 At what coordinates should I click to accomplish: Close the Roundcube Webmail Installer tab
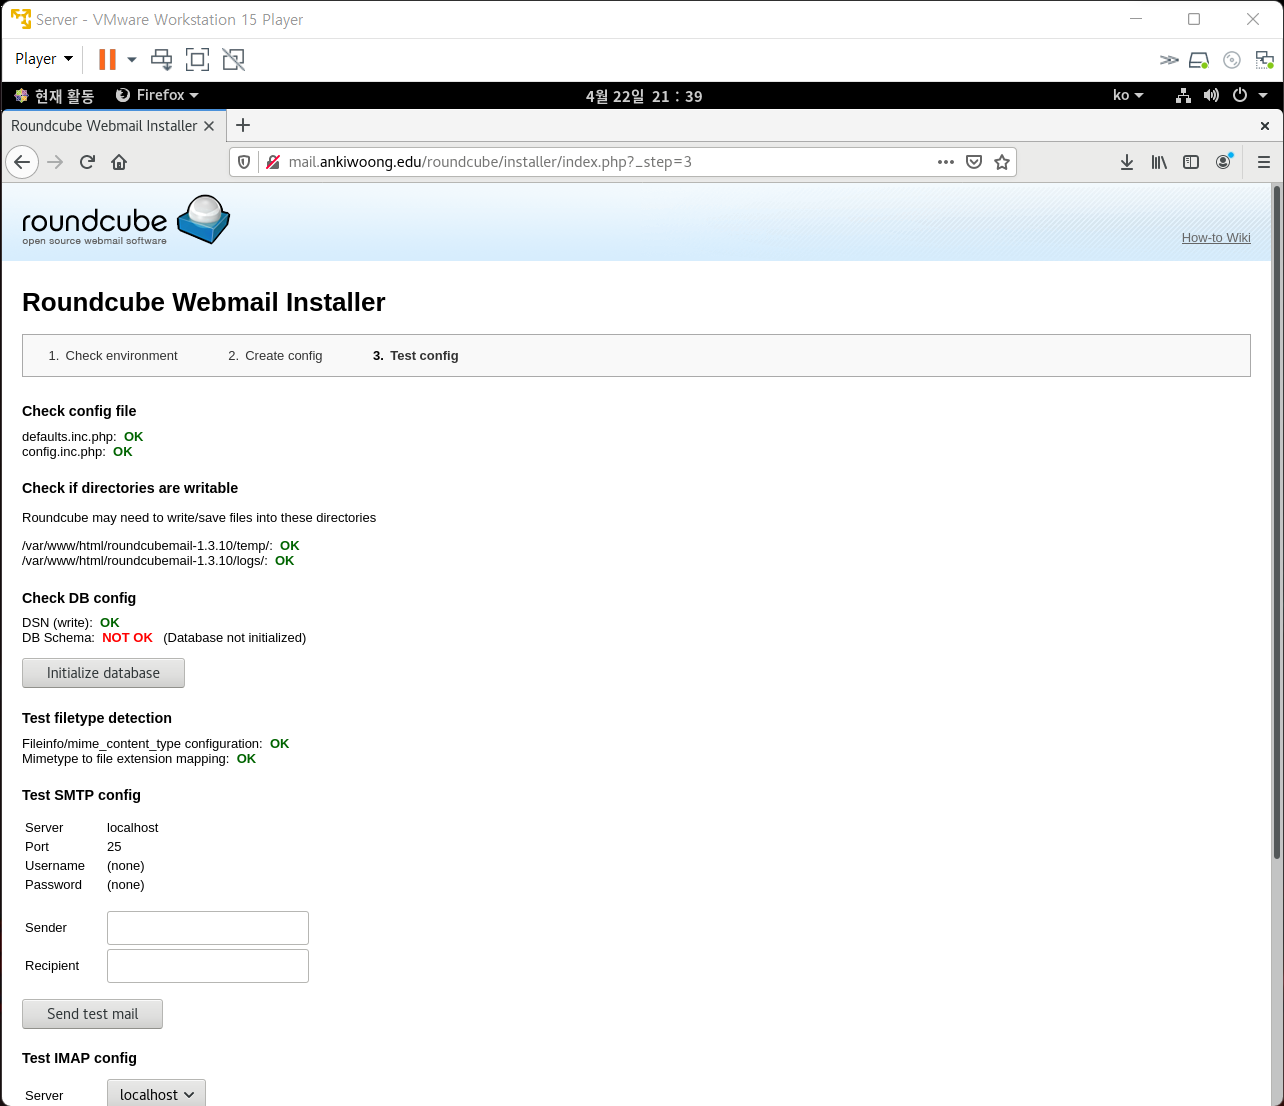point(209,126)
